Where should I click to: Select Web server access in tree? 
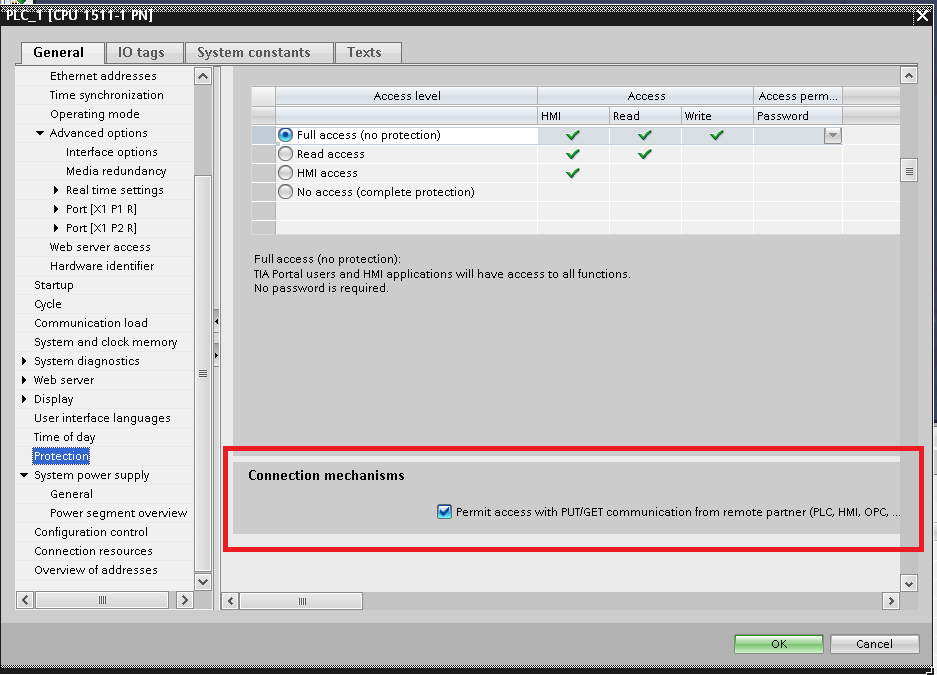(100, 247)
